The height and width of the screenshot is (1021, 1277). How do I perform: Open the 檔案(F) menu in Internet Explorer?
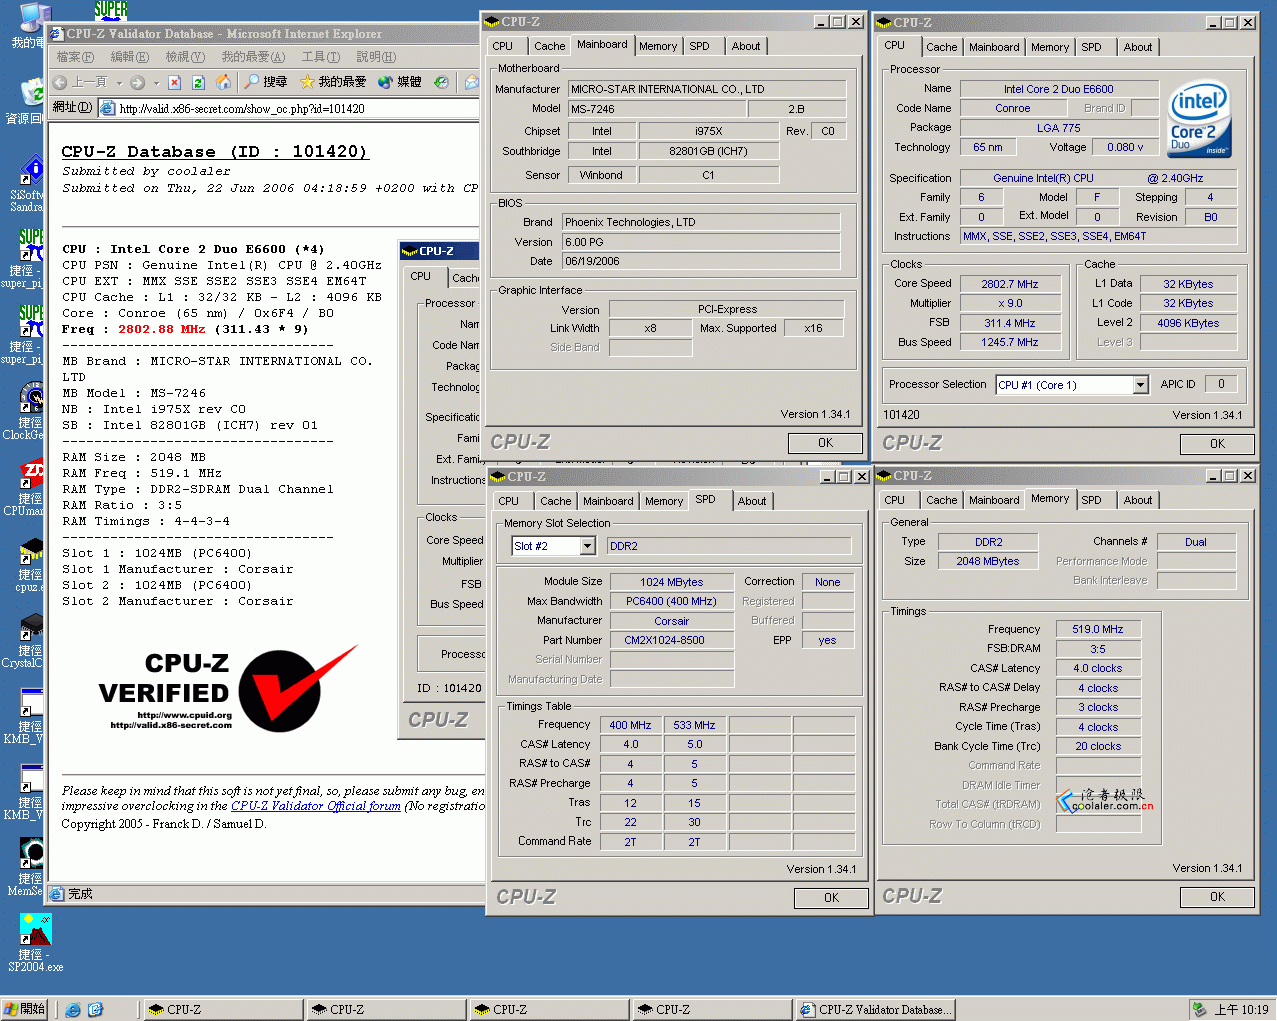point(75,57)
